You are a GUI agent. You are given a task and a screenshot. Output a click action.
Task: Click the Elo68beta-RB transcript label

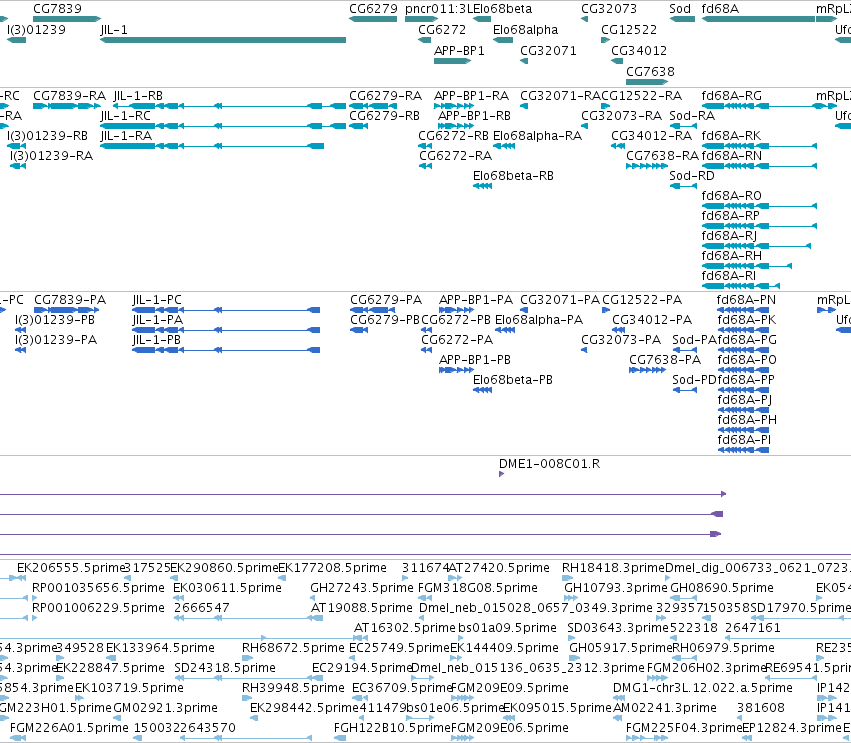(x=513, y=176)
